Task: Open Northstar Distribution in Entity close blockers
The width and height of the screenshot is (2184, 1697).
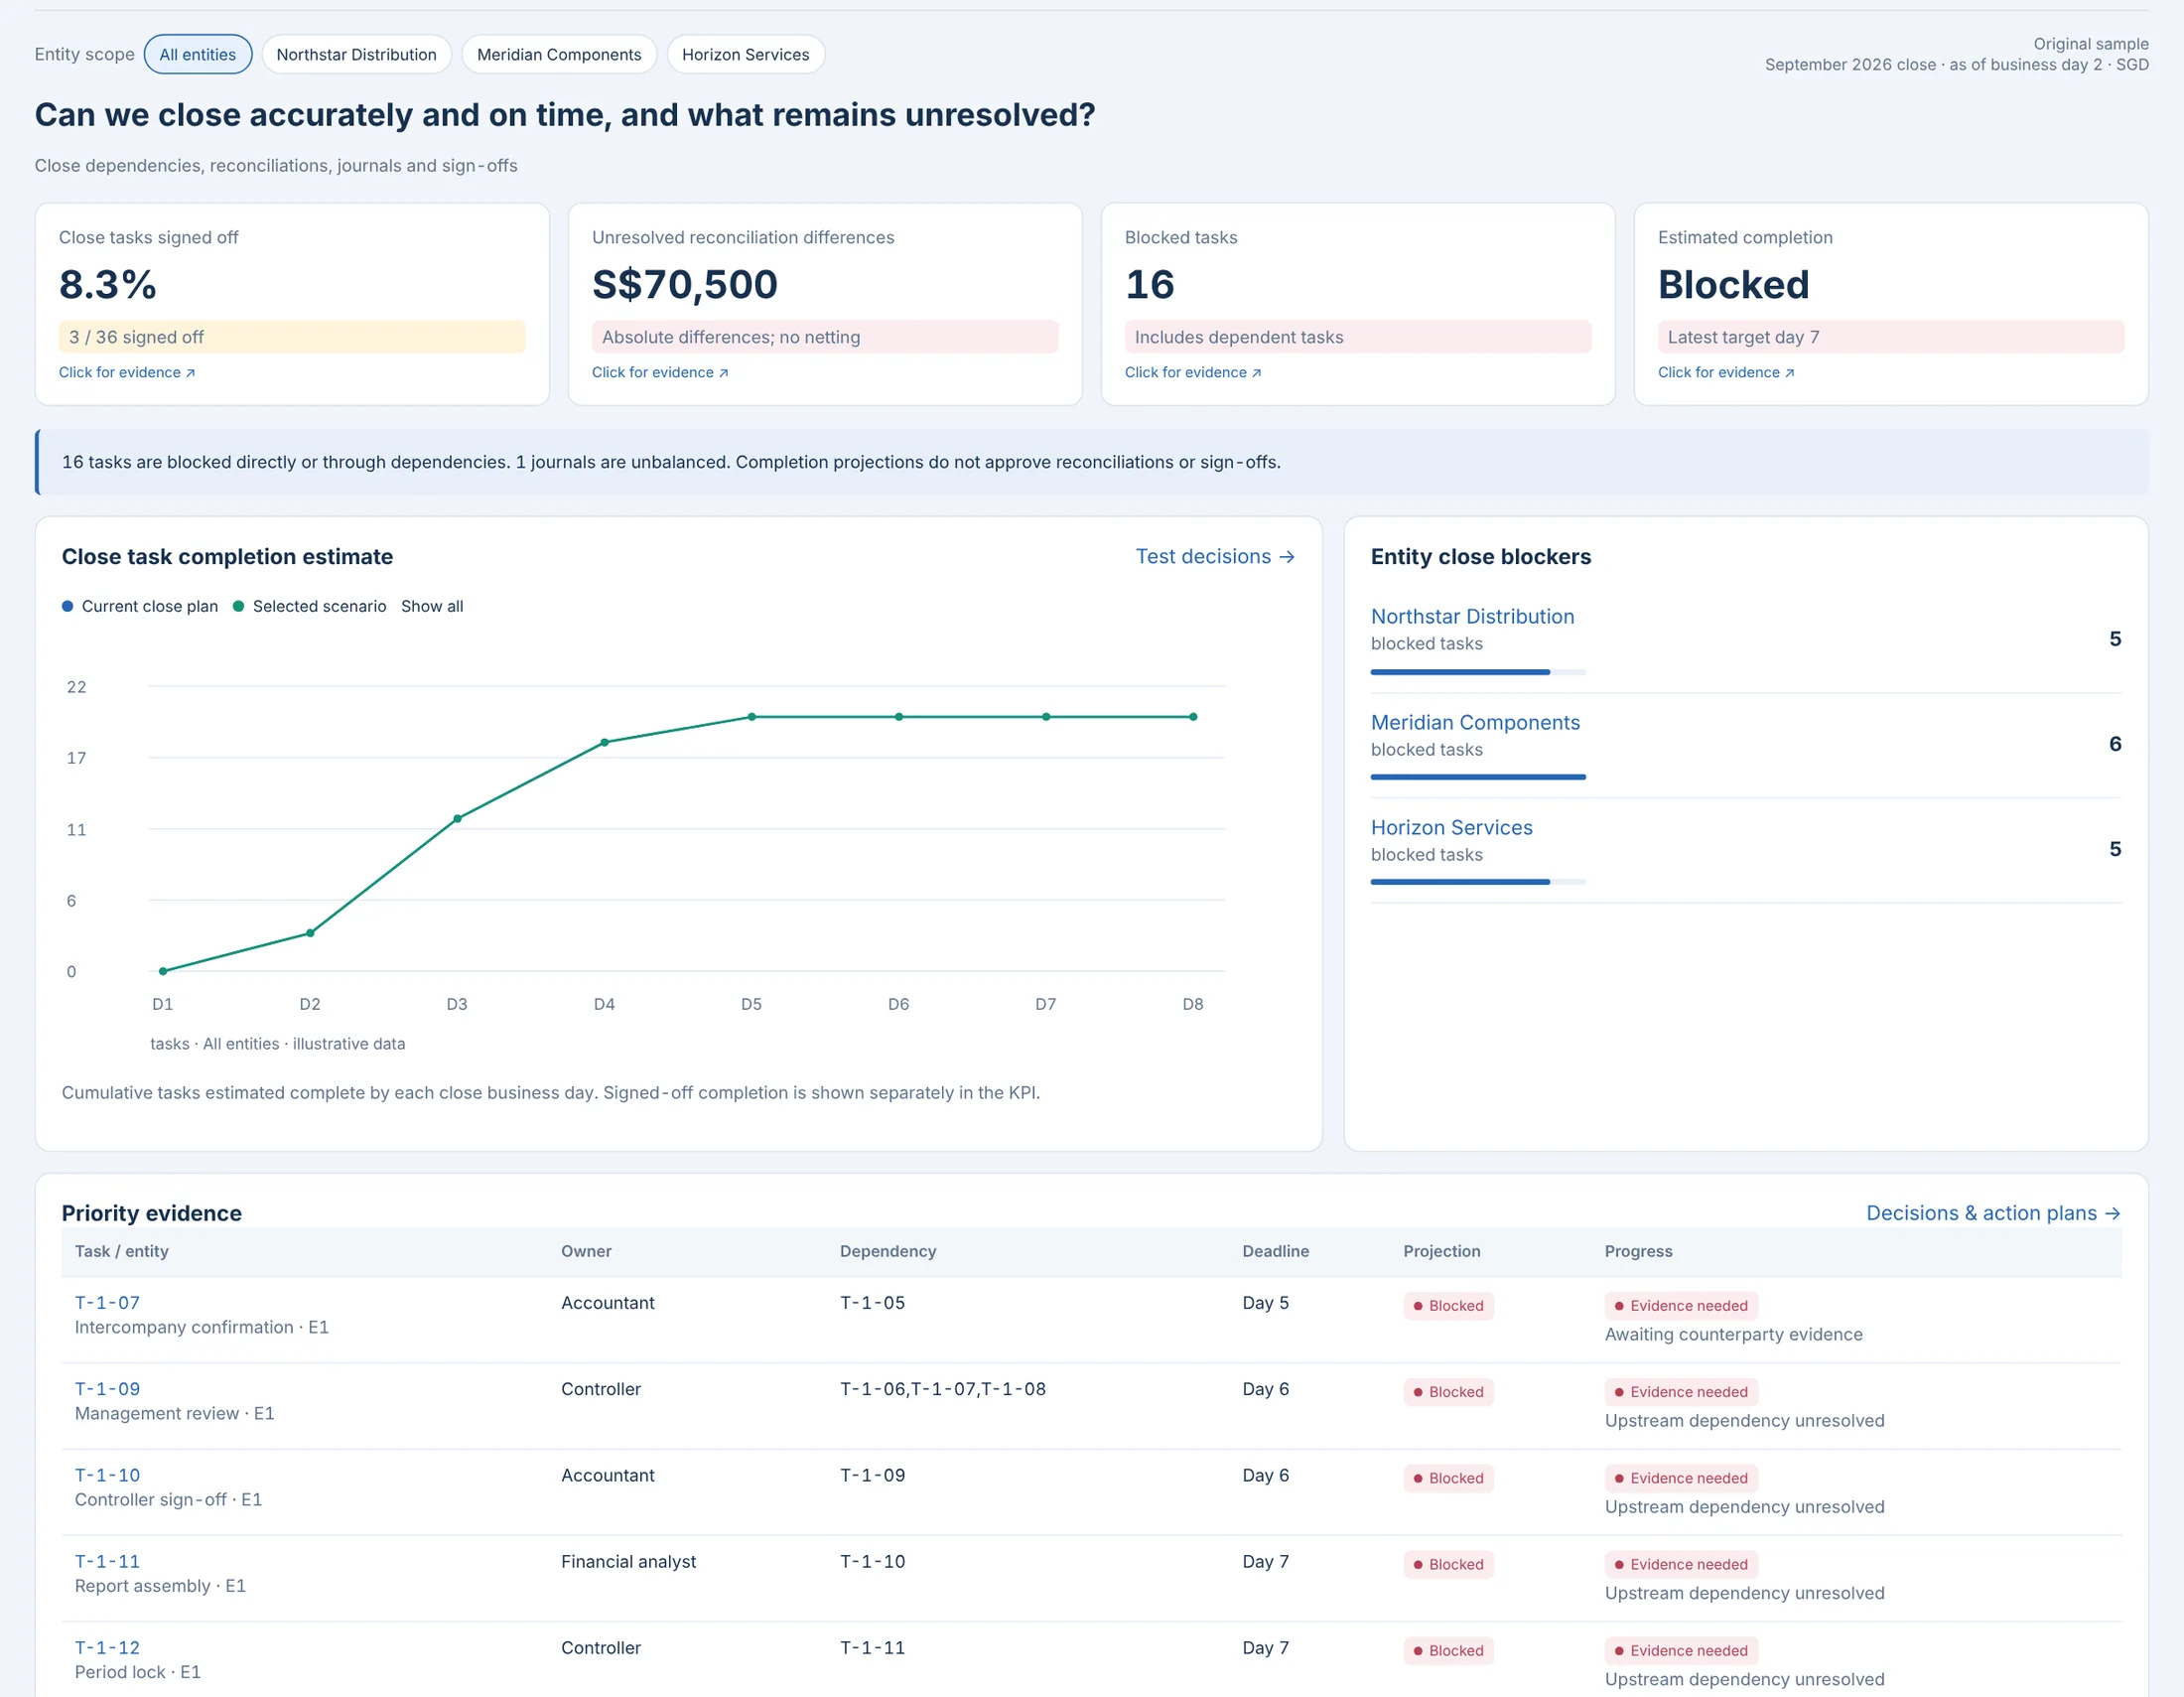Action: pyautogui.click(x=1472, y=616)
